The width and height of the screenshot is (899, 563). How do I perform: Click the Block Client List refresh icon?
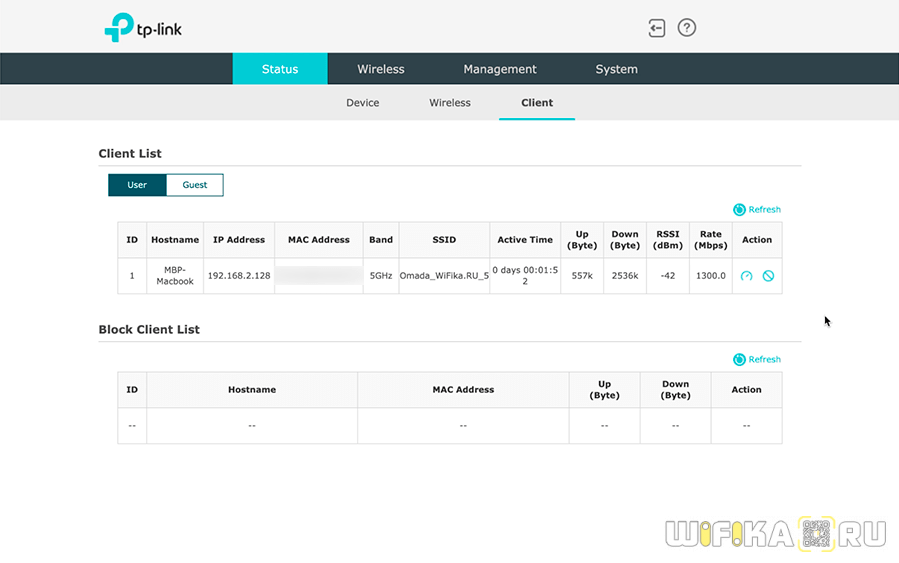(x=739, y=360)
